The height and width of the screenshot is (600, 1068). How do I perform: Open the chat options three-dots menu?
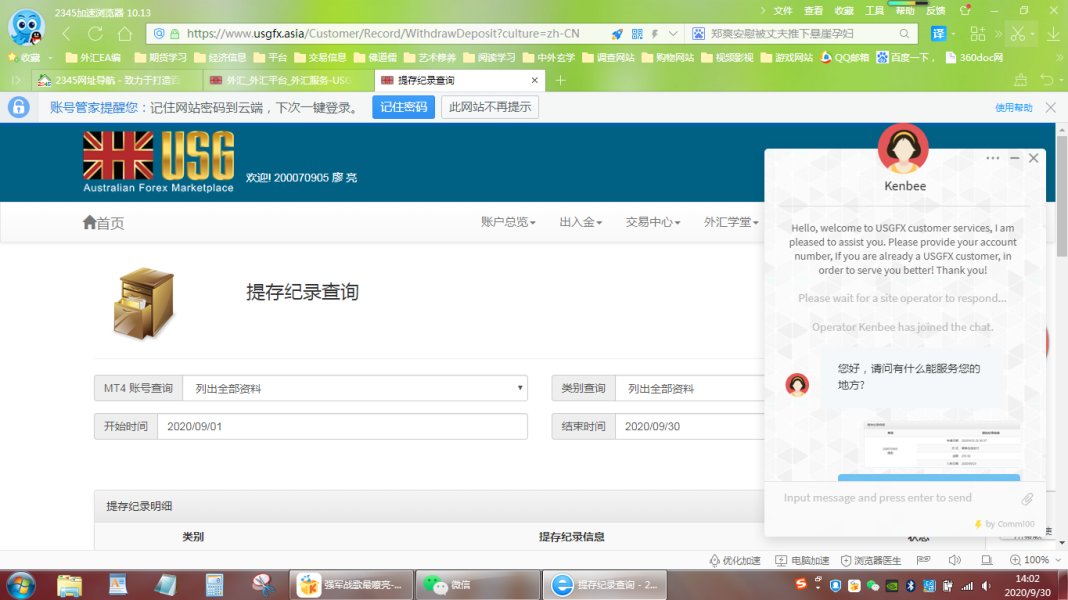click(x=992, y=158)
